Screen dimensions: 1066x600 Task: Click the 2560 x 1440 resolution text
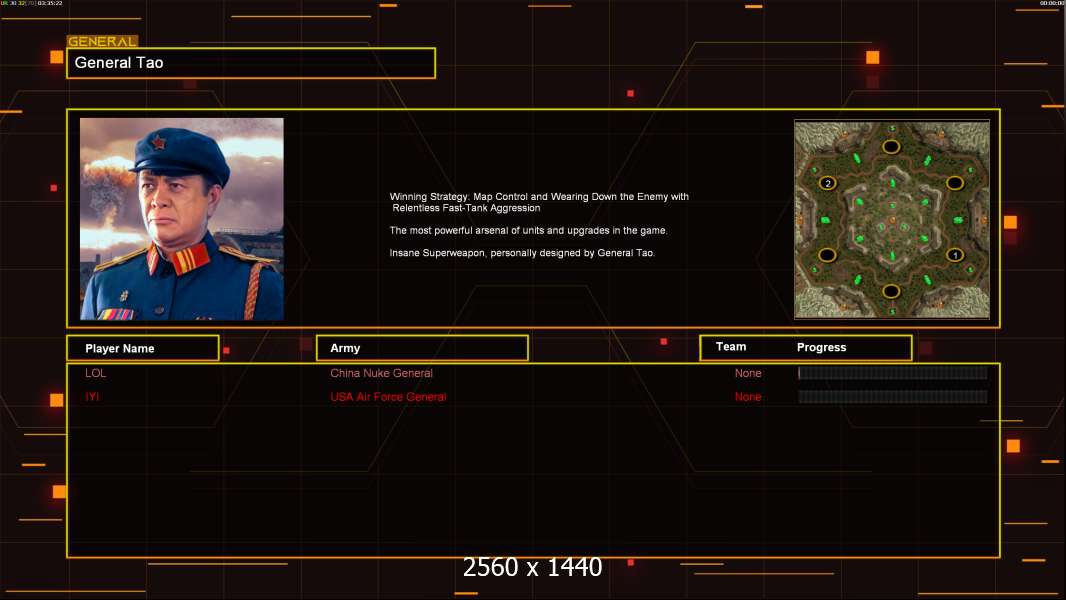pyautogui.click(x=532, y=567)
